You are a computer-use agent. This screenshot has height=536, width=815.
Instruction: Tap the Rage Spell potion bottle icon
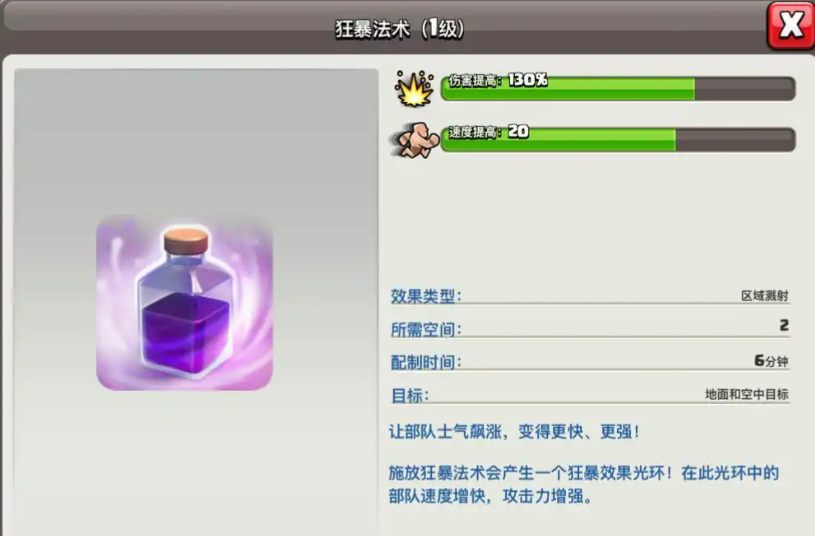[x=185, y=303]
